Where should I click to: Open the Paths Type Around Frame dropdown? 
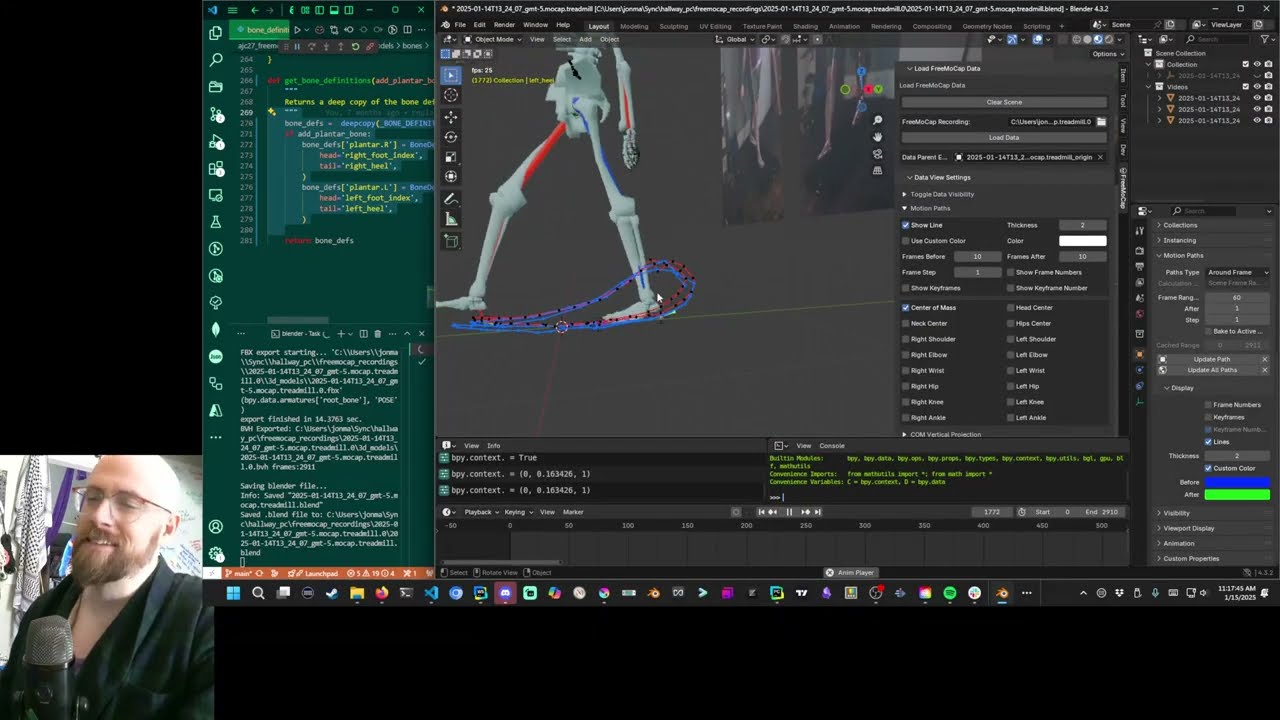[x=1238, y=272]
